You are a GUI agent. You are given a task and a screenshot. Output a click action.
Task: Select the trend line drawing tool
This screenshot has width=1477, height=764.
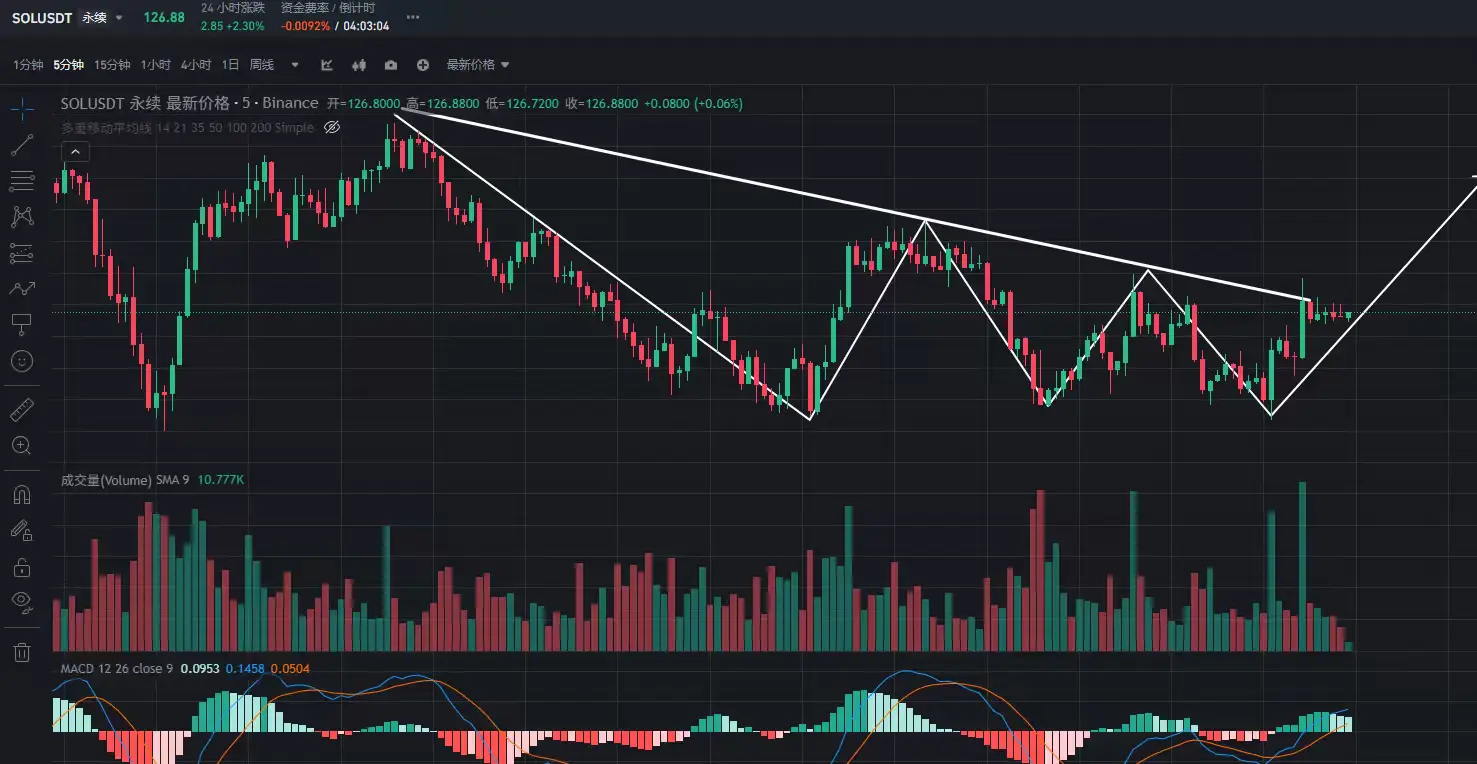click(x=21, y=145)
